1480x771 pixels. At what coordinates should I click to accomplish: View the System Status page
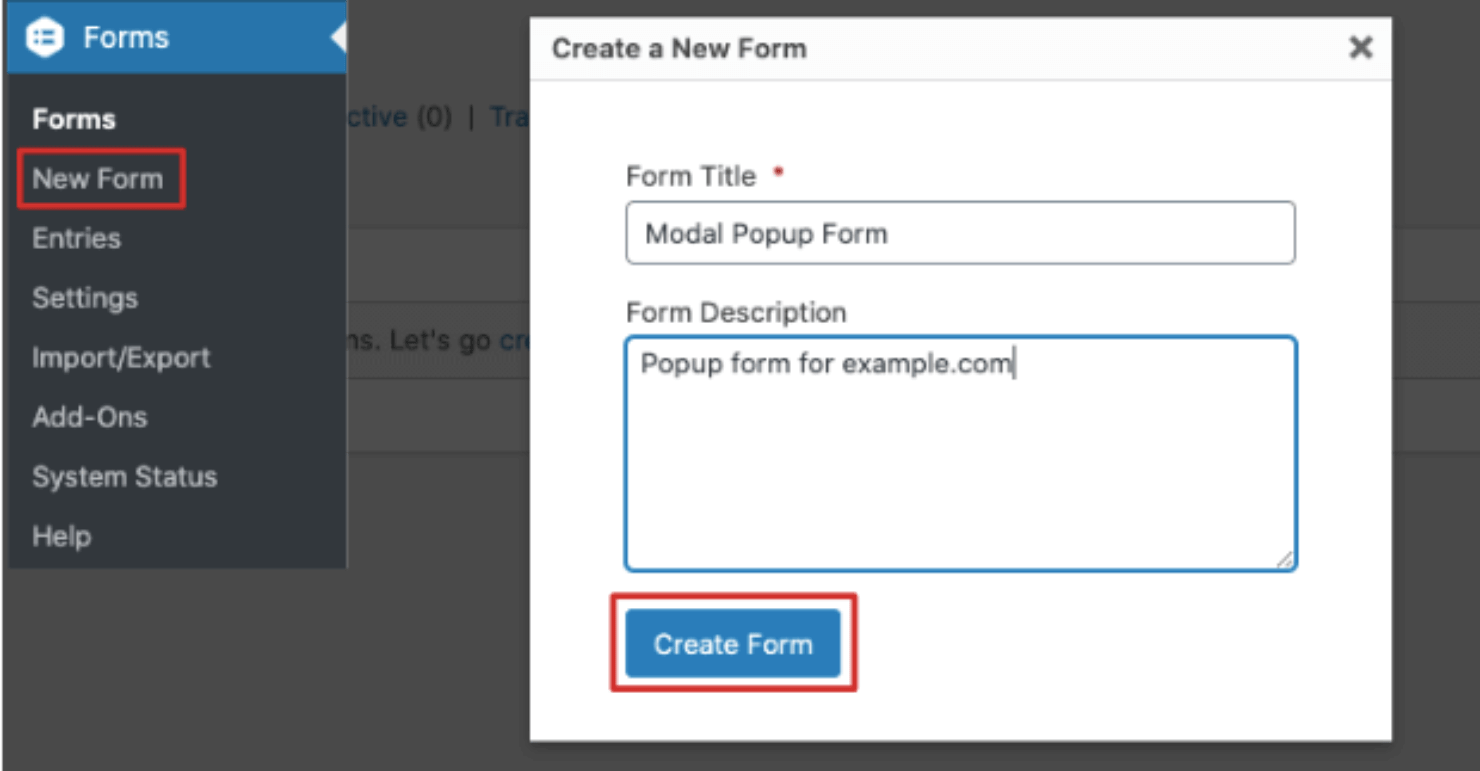tap(124, 477)
